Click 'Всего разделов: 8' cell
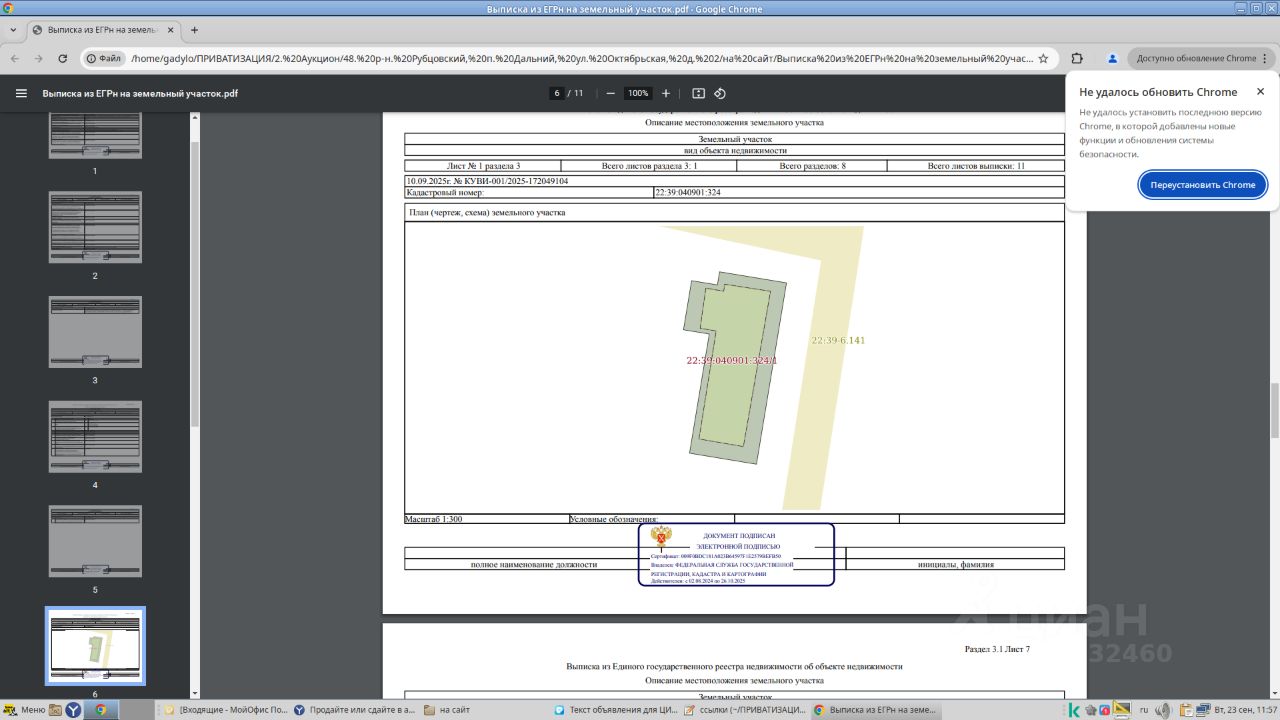 tap(813, 165)
